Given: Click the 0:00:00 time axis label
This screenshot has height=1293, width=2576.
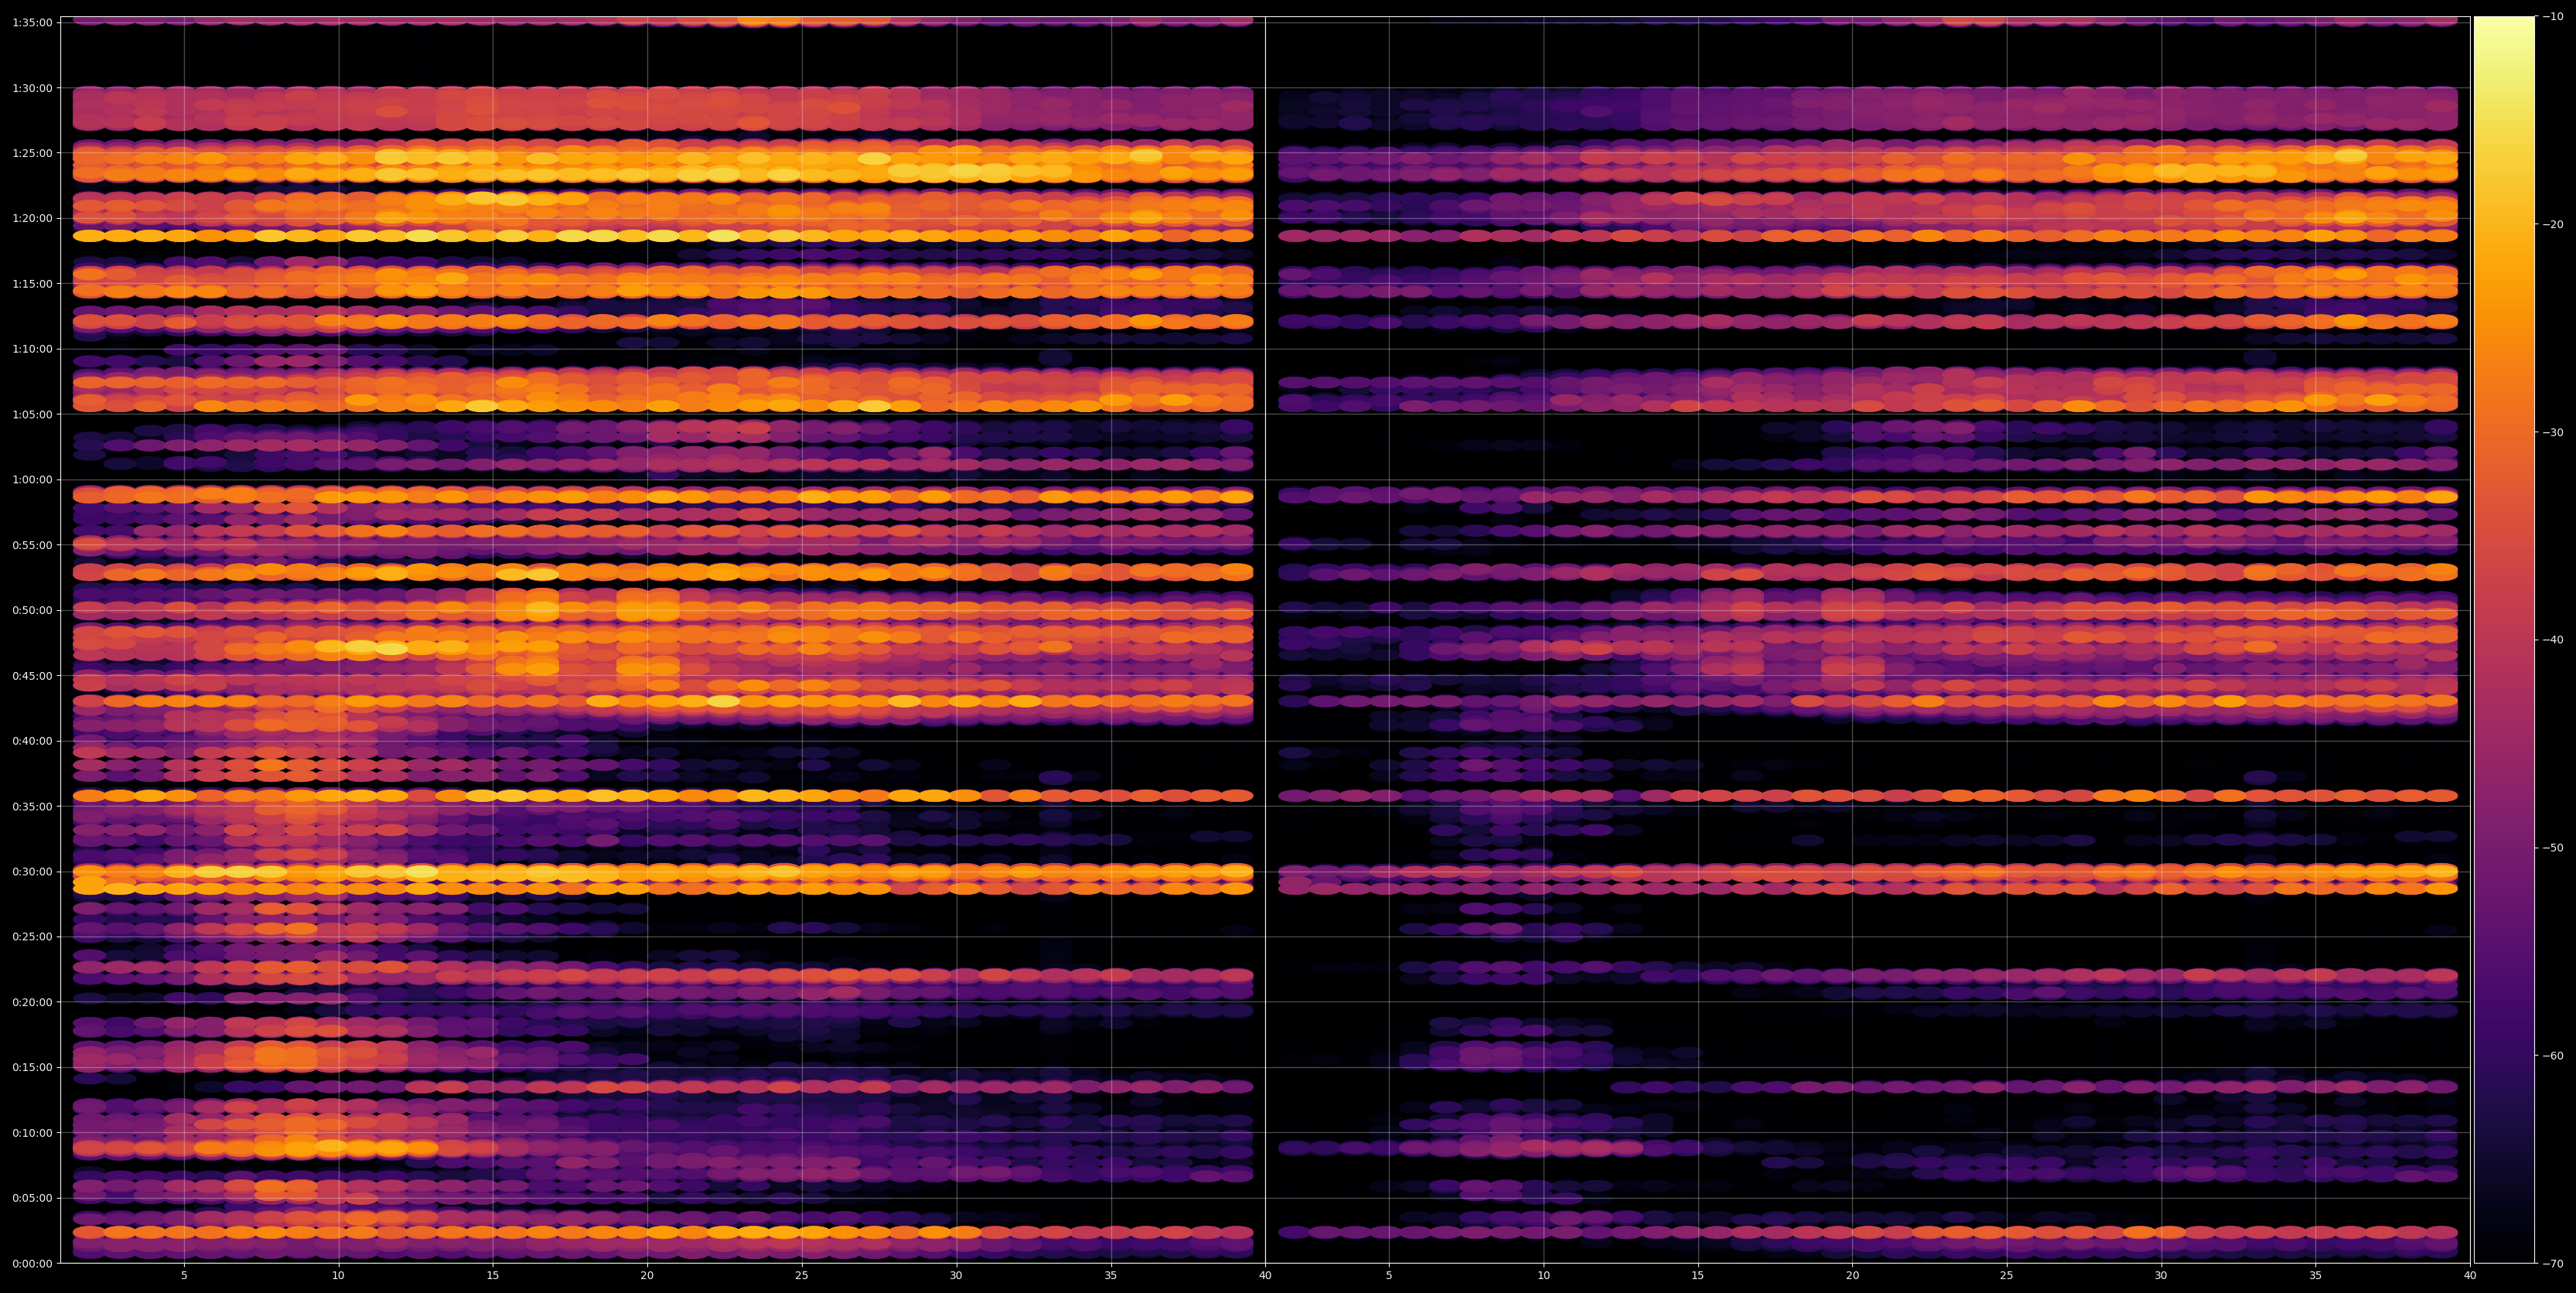Looking at the screenshot, I should [x=32, y=1263].
